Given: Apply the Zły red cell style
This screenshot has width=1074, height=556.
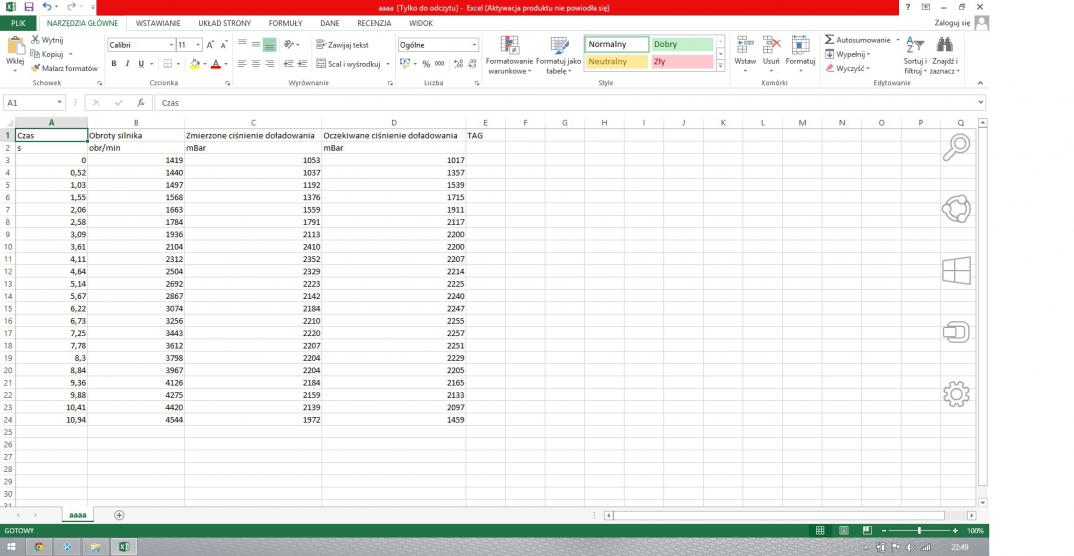Looking at the screenshot, I should pyautogui.click(x=682, y=62).
